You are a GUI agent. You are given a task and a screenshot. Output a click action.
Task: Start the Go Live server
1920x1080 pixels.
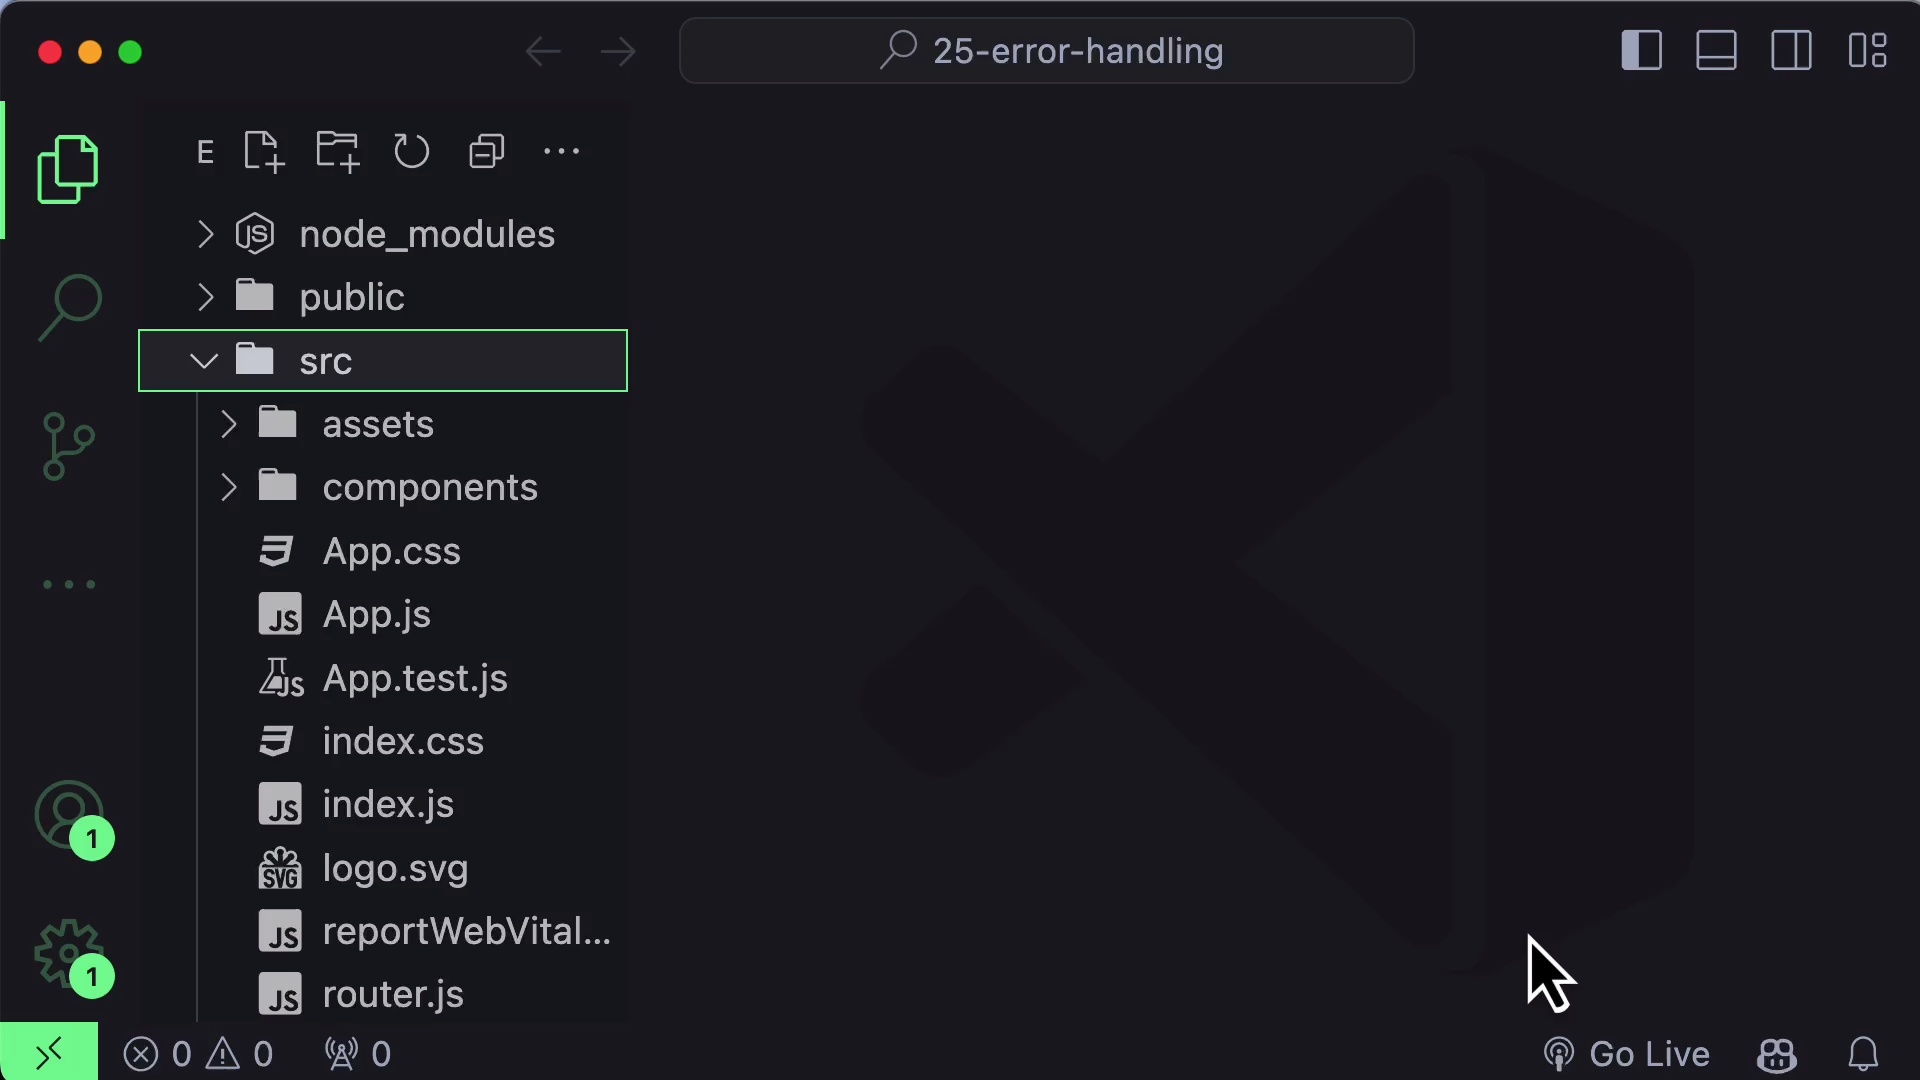click(1625, 1053)
